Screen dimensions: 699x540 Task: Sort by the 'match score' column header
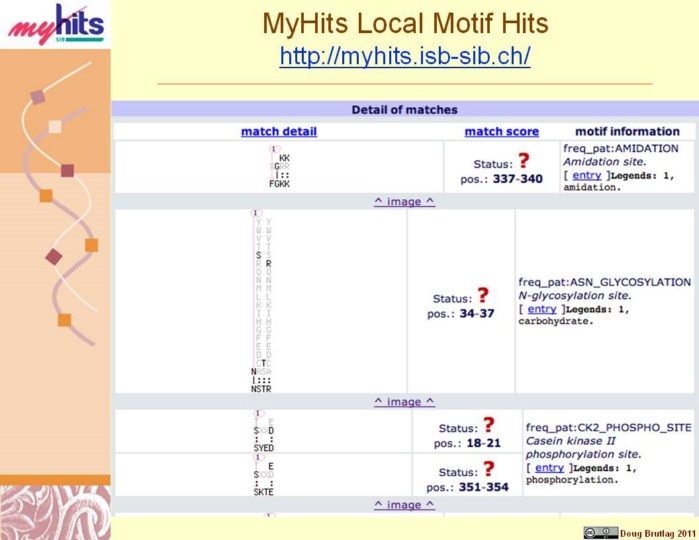(x=501, y=131)
